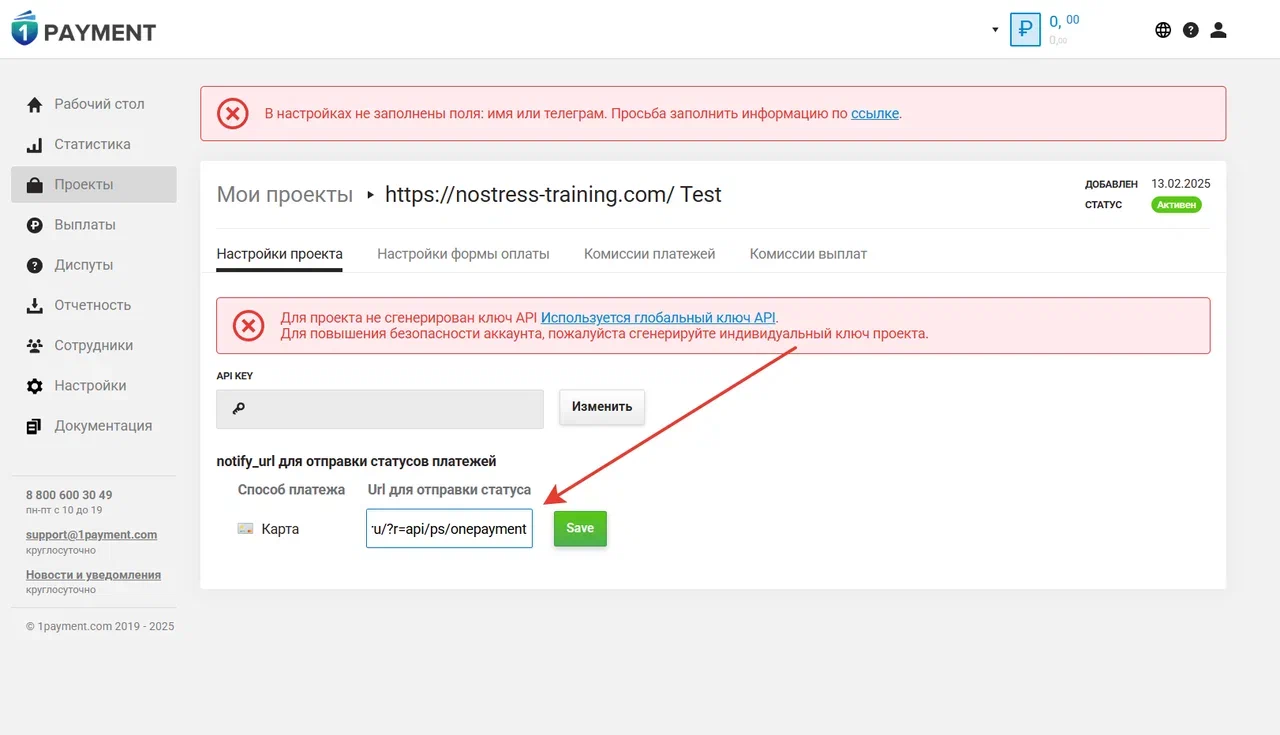
Task: Open the user profile icon
Action: [1218, 30]
